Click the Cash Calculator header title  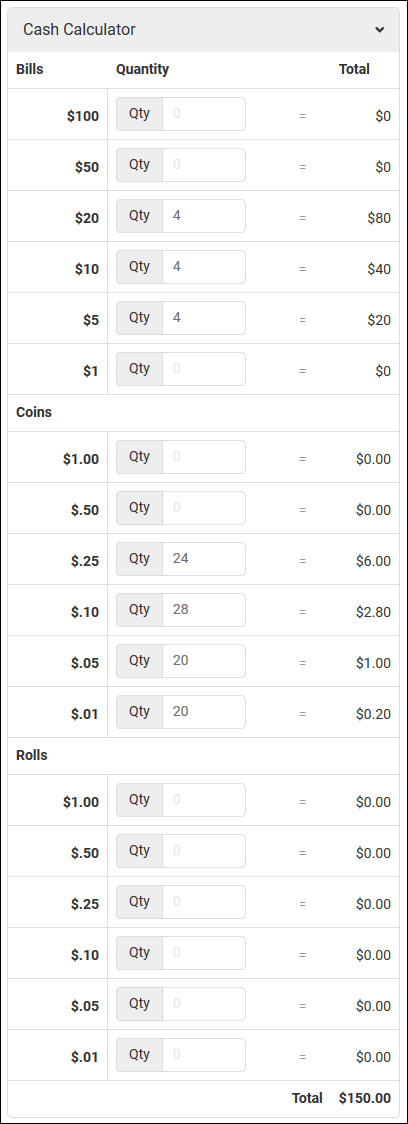[80, 29]
